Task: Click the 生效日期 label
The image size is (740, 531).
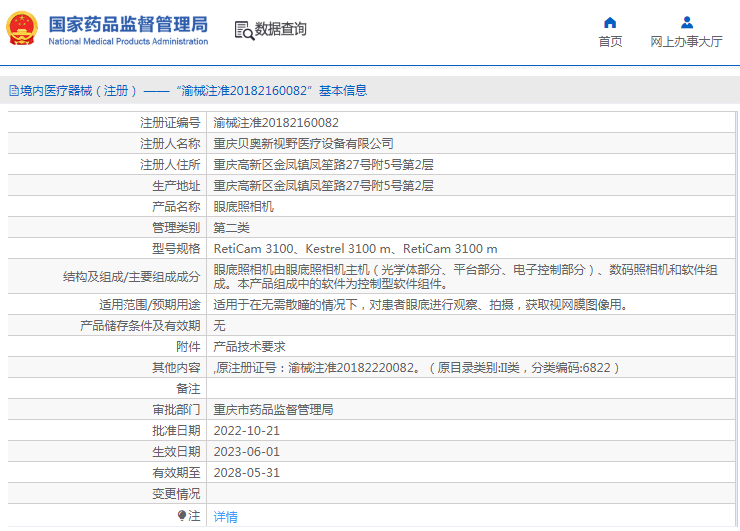Action: point(177,452)
